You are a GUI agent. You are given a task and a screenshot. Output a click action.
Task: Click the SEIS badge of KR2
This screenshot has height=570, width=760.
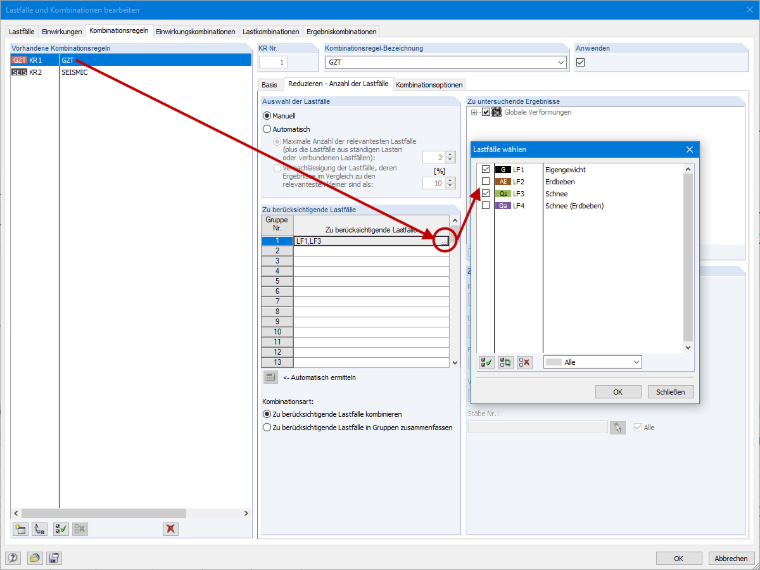pos(20,72)
